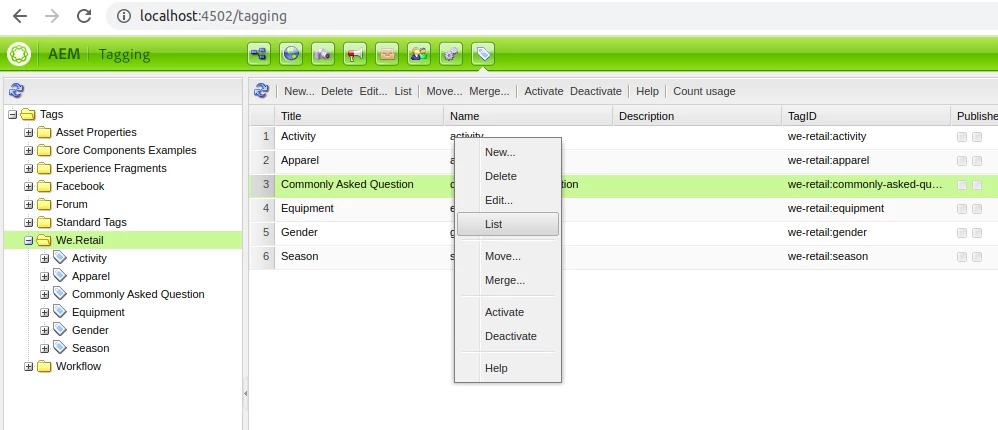Click the Equipment tag icon in tree
998x430 pixels.
pos(60,312)
